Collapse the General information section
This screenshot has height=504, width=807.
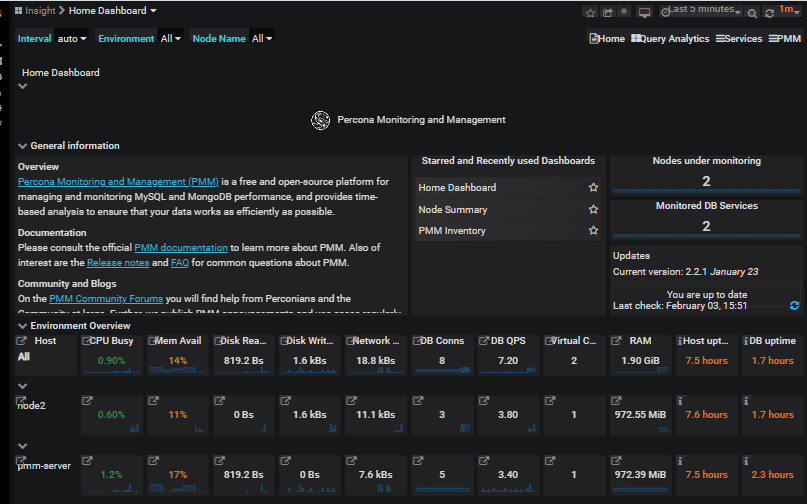click(22, 146)
